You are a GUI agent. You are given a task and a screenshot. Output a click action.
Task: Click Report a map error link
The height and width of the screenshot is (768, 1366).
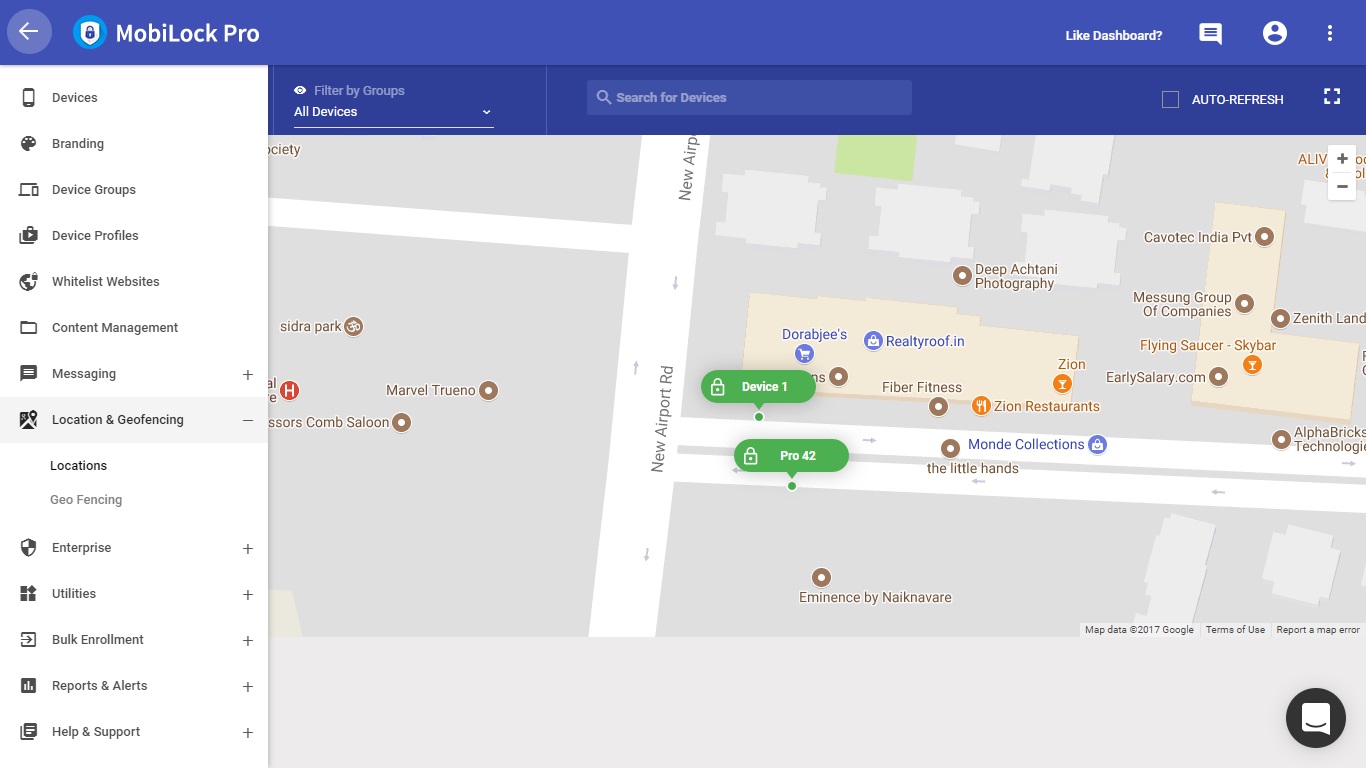(x=1318, y=630)
